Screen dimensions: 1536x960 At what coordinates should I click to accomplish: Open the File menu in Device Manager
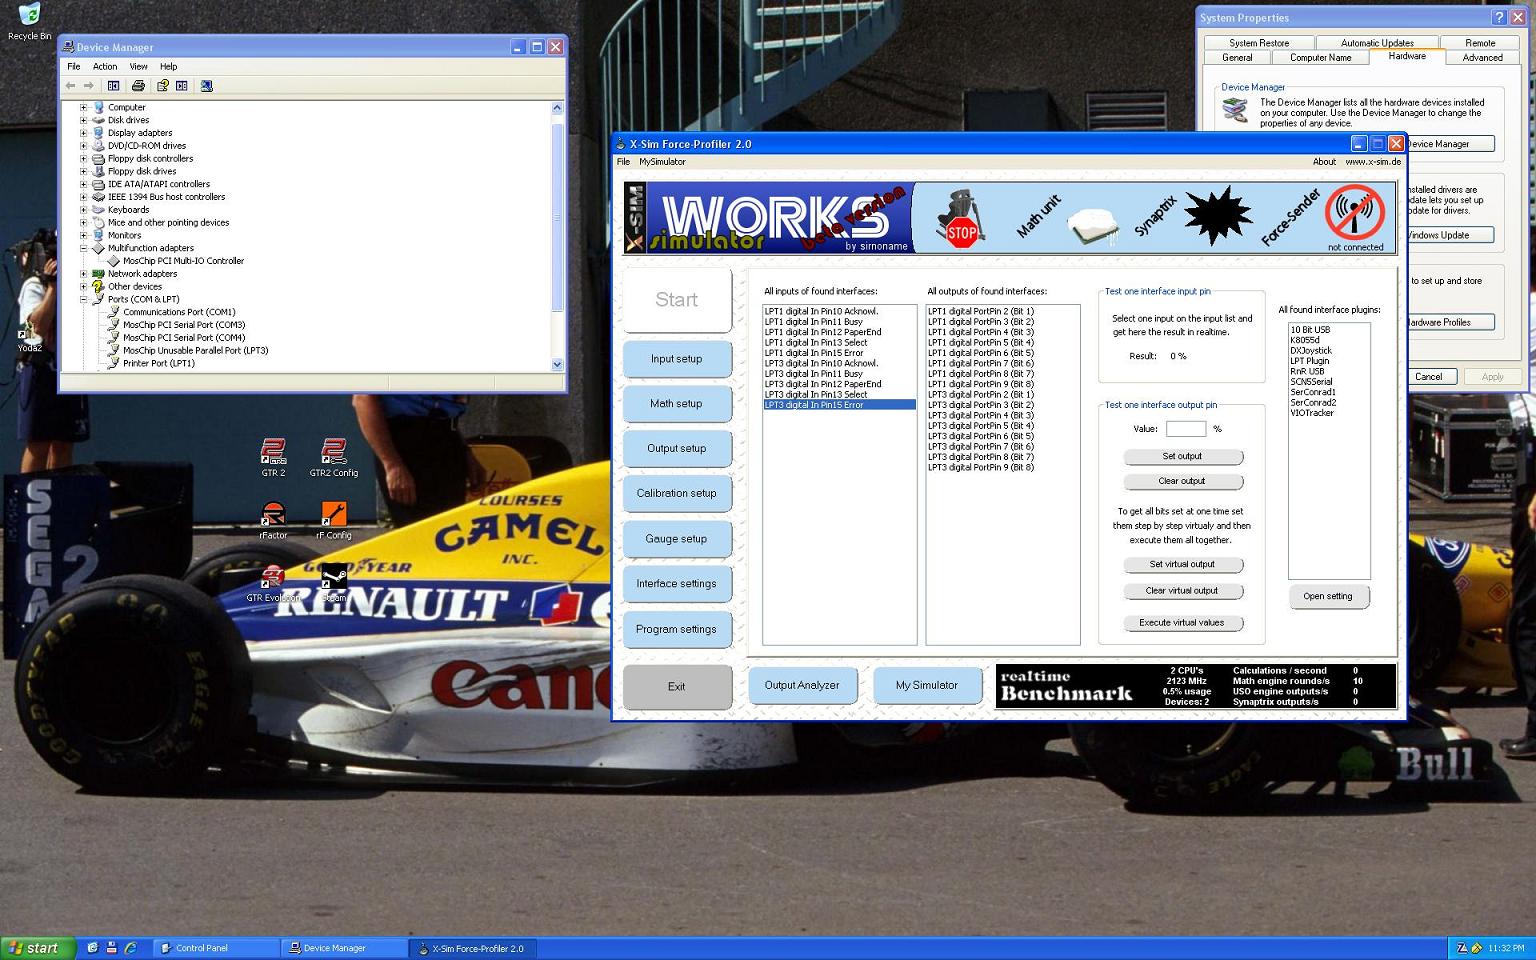tap(73, 67)
